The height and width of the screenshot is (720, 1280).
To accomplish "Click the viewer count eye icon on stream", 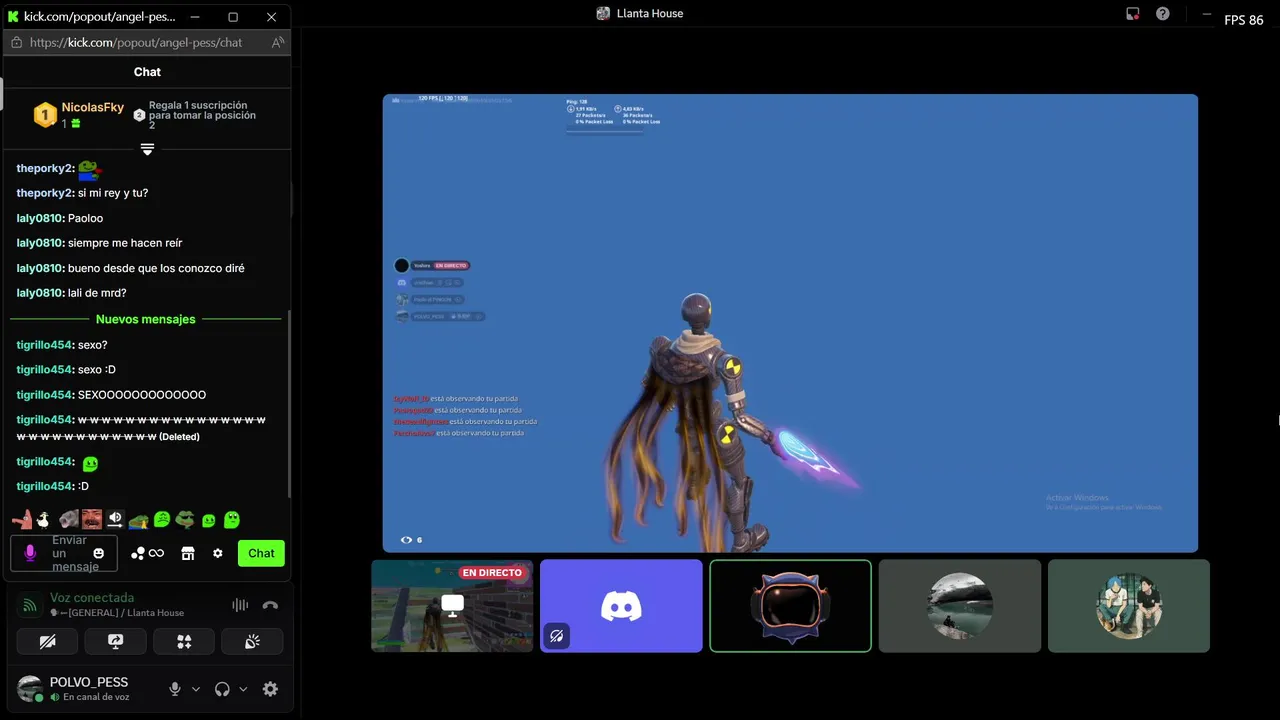I will point(406,540).
